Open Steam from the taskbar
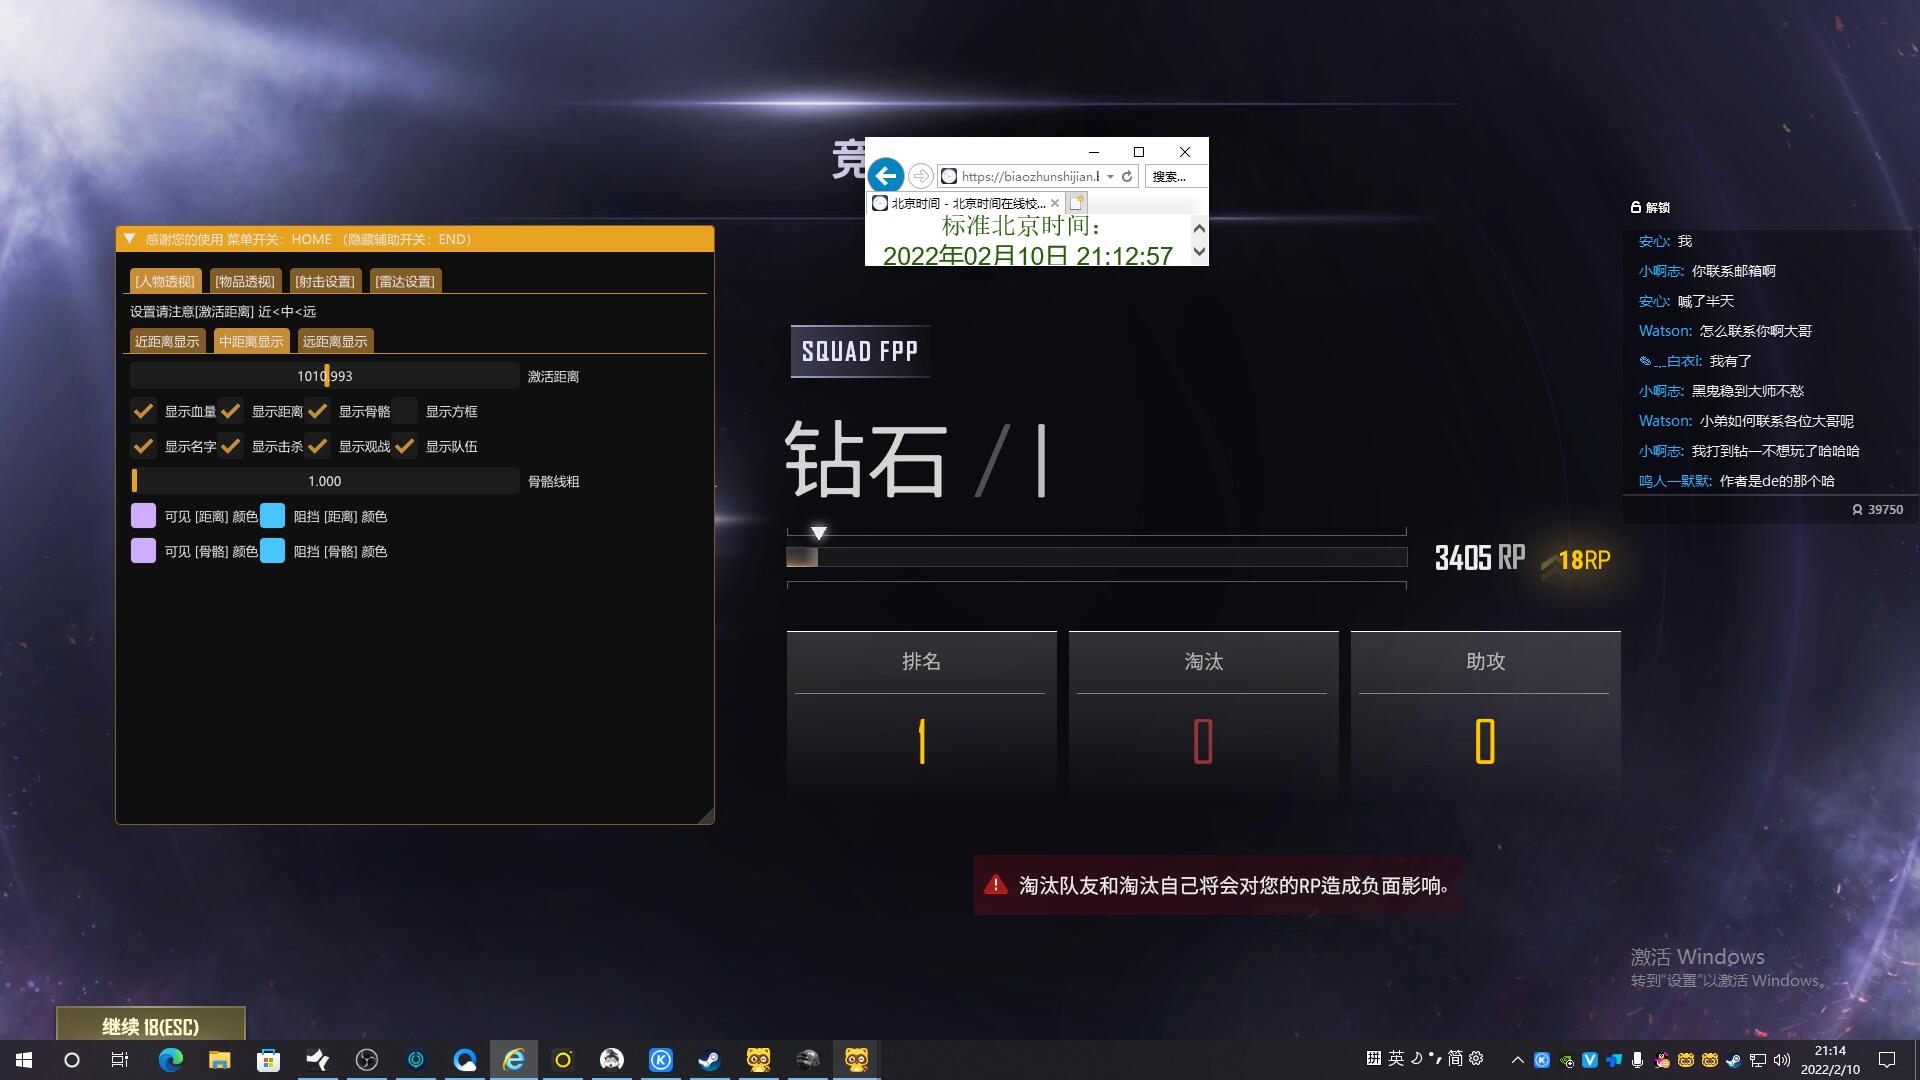The height and width of the screenshot is (1080, 1920). [x=709, y=1060]
